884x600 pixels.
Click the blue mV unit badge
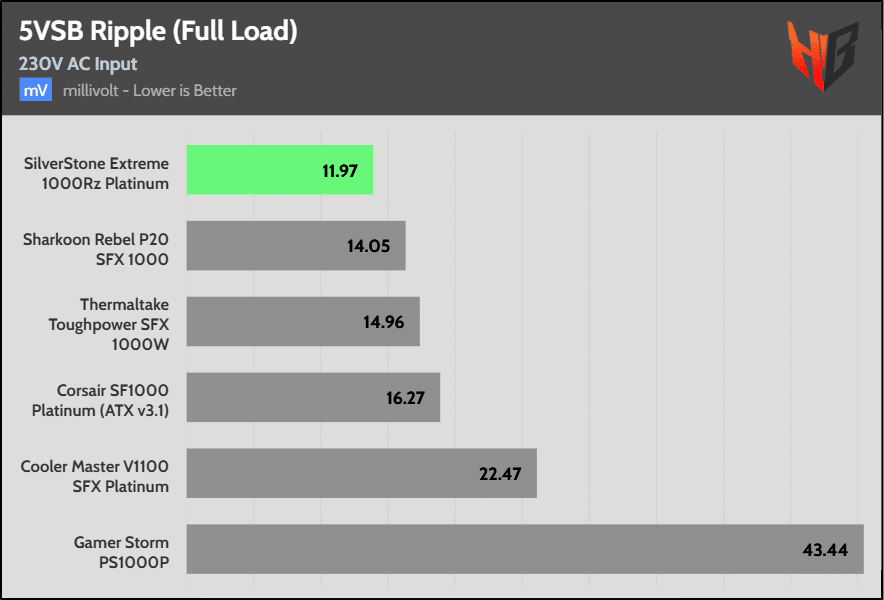pyautogui.click(x=36, y=90)
